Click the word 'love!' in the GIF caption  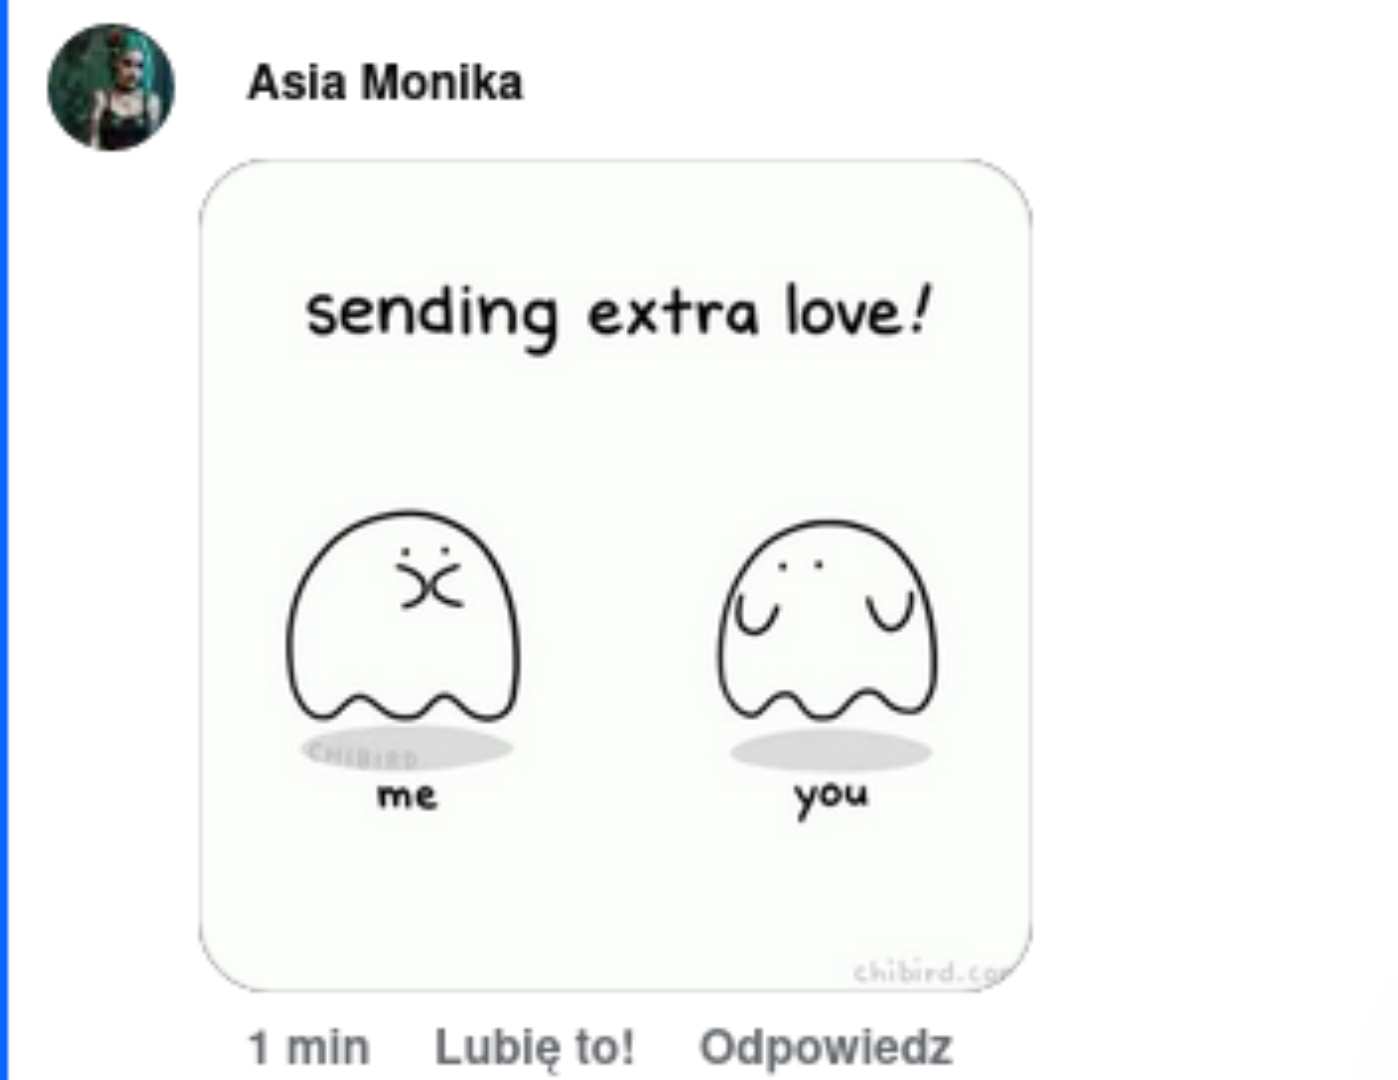tap(858, 311)
